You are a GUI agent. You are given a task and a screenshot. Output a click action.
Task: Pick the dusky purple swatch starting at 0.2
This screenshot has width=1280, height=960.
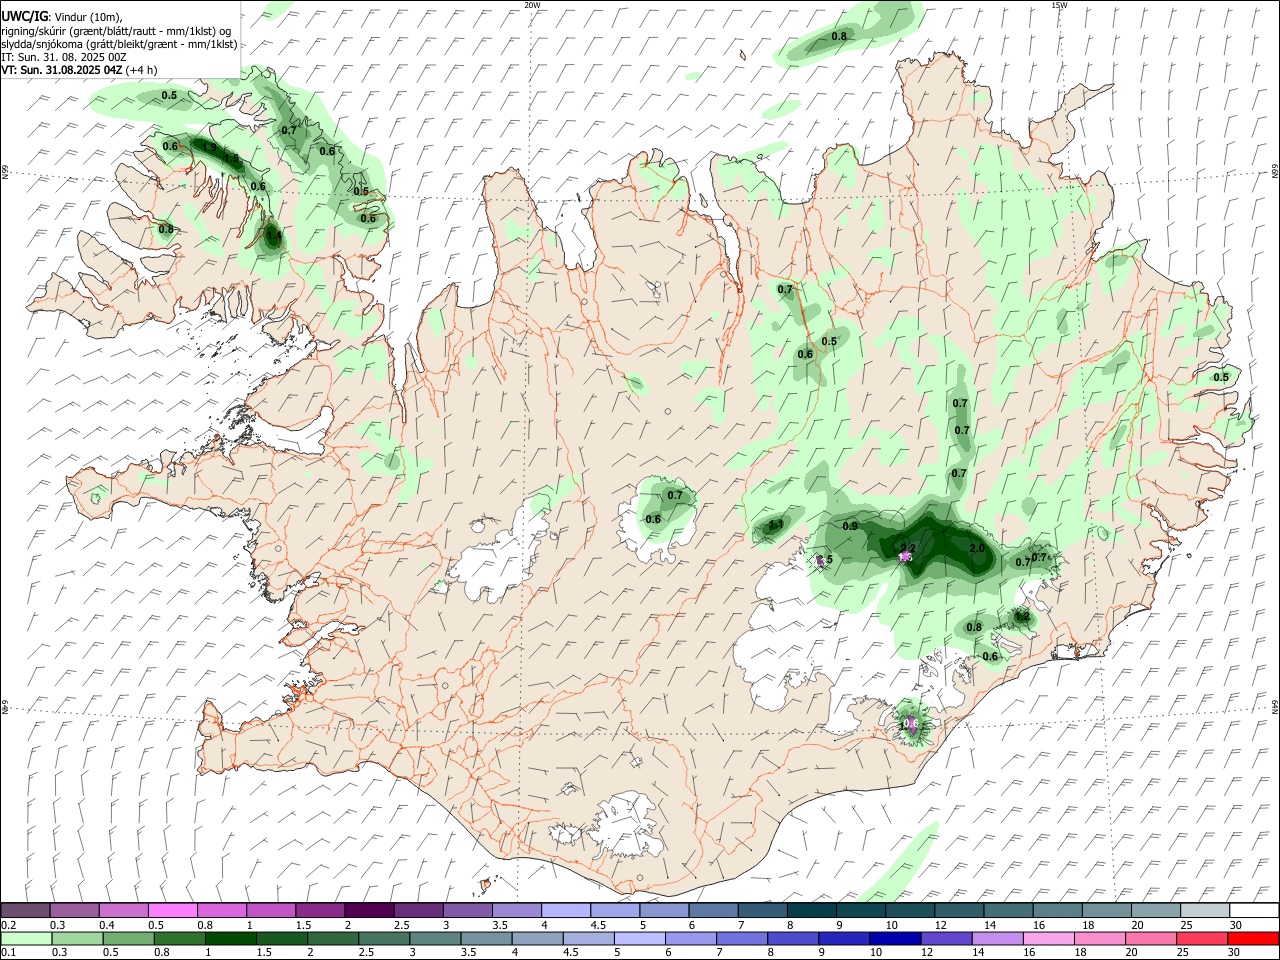(x=26, y=910)
